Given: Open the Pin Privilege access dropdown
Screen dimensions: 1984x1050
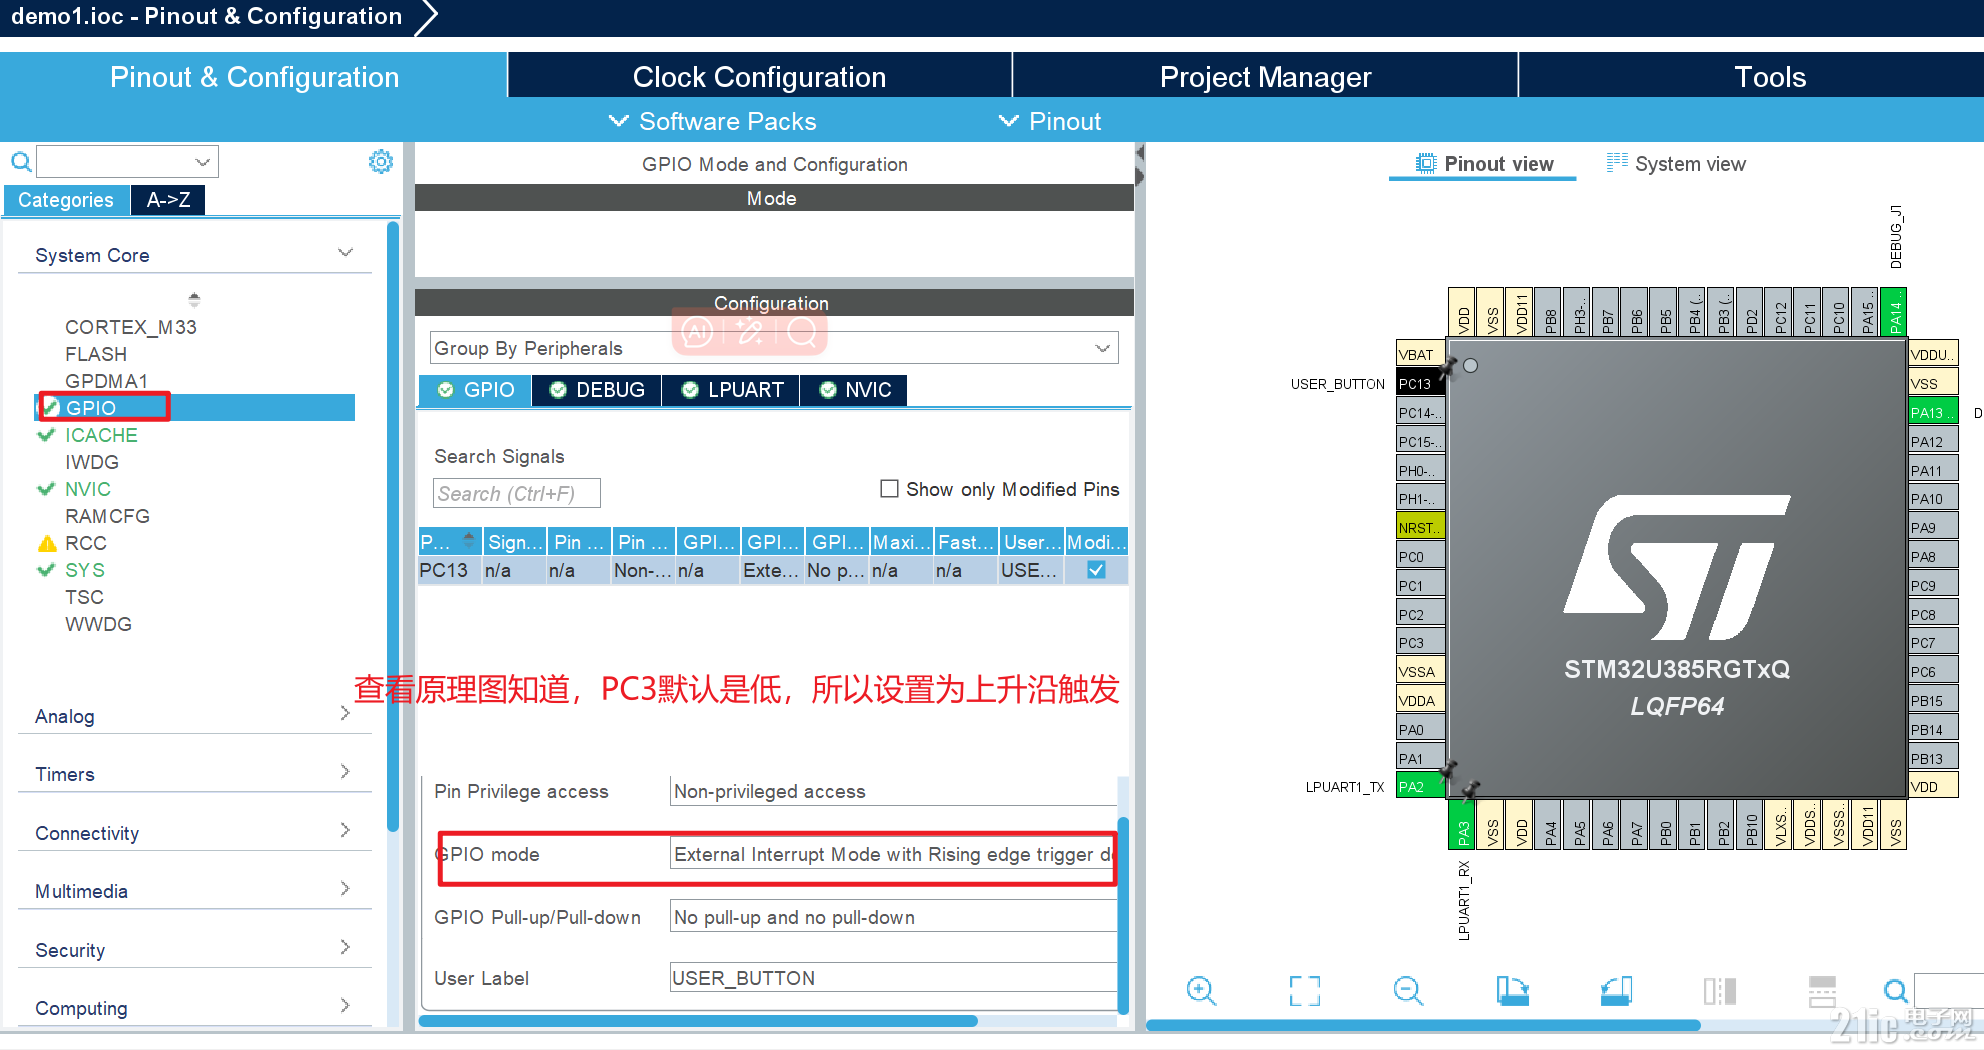Looking at the screenshot, I should coord(893,791).
